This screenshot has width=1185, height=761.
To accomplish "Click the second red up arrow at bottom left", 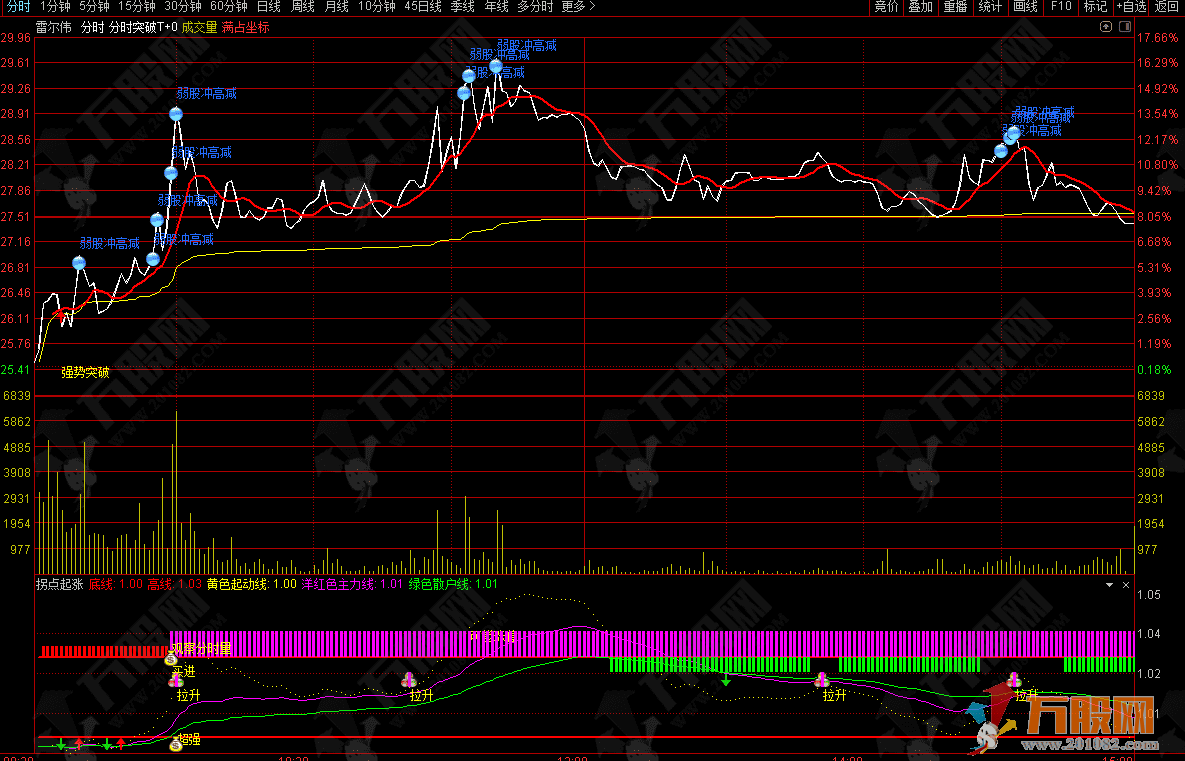I will coord(121,745).
